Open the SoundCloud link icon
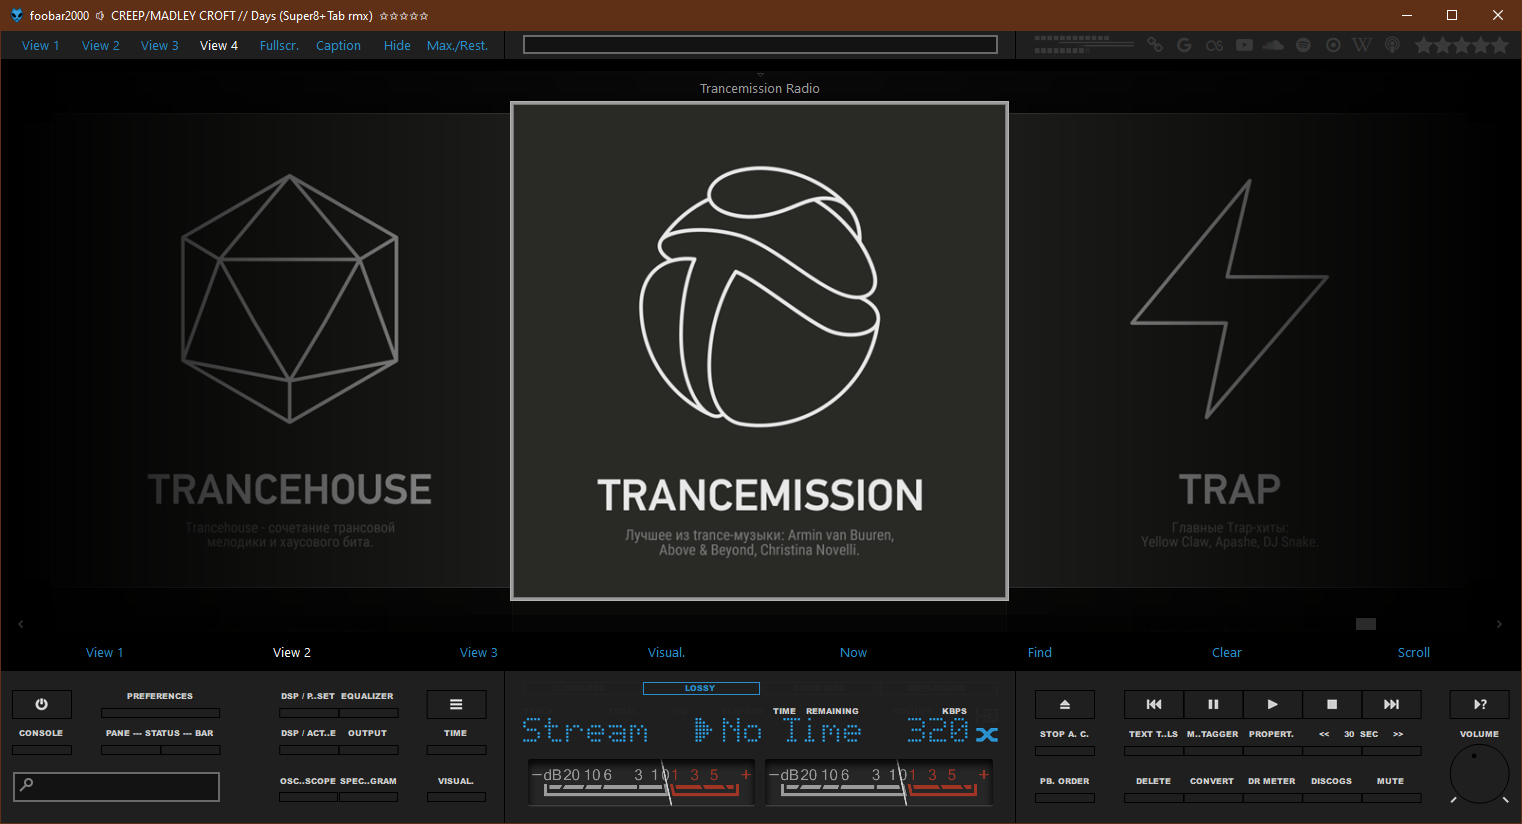Viewport: 1522px width, 824px height. (1273, 45)
